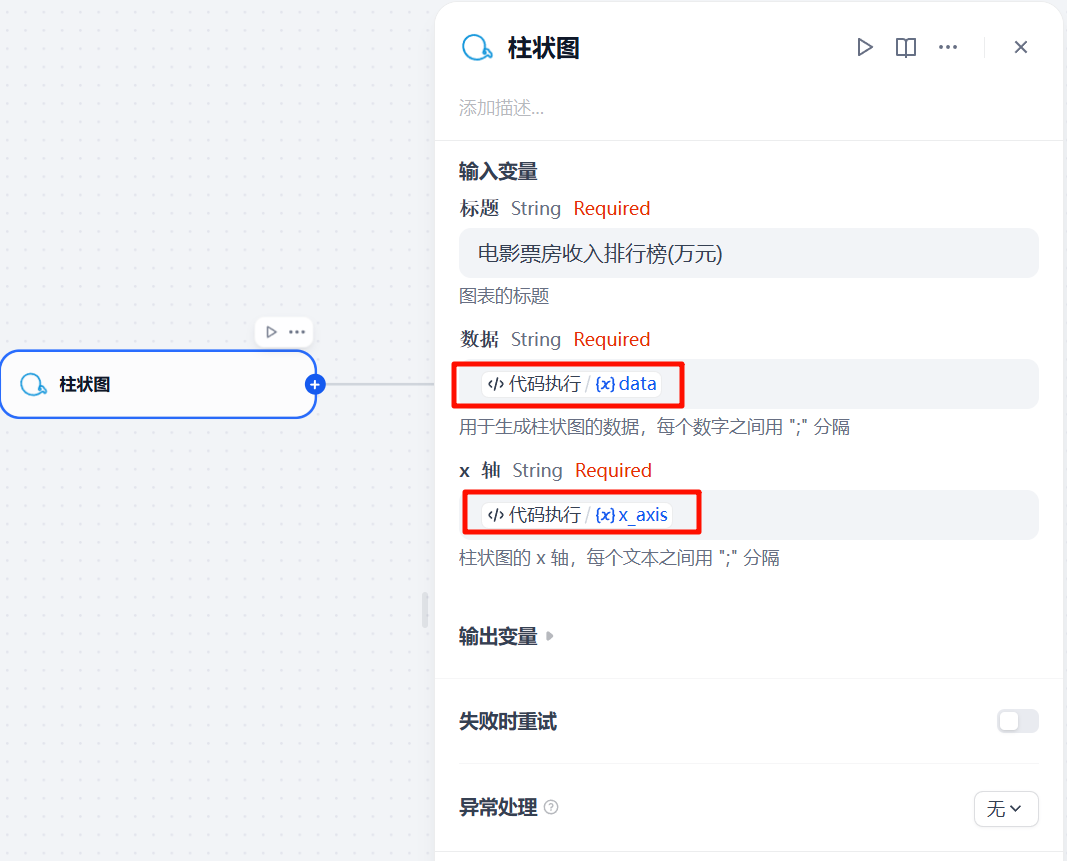Open the help book icon in panel header
Screen dimensions: 1067x861
(x=906, y=48)
